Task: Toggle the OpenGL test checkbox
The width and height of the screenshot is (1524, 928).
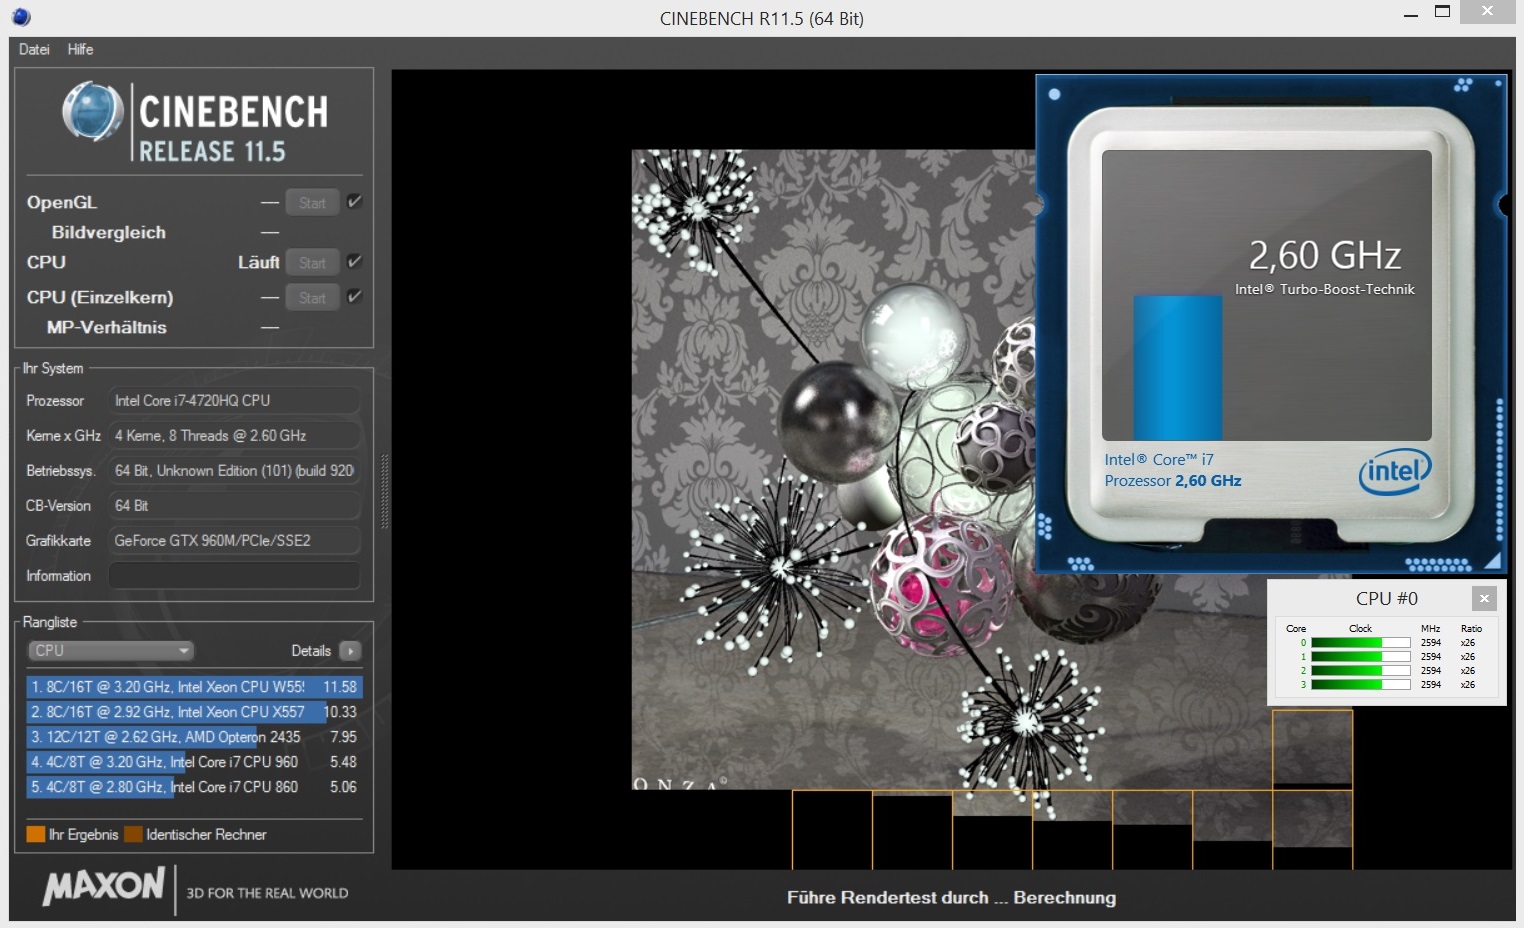Action: (x=354, y=202)
